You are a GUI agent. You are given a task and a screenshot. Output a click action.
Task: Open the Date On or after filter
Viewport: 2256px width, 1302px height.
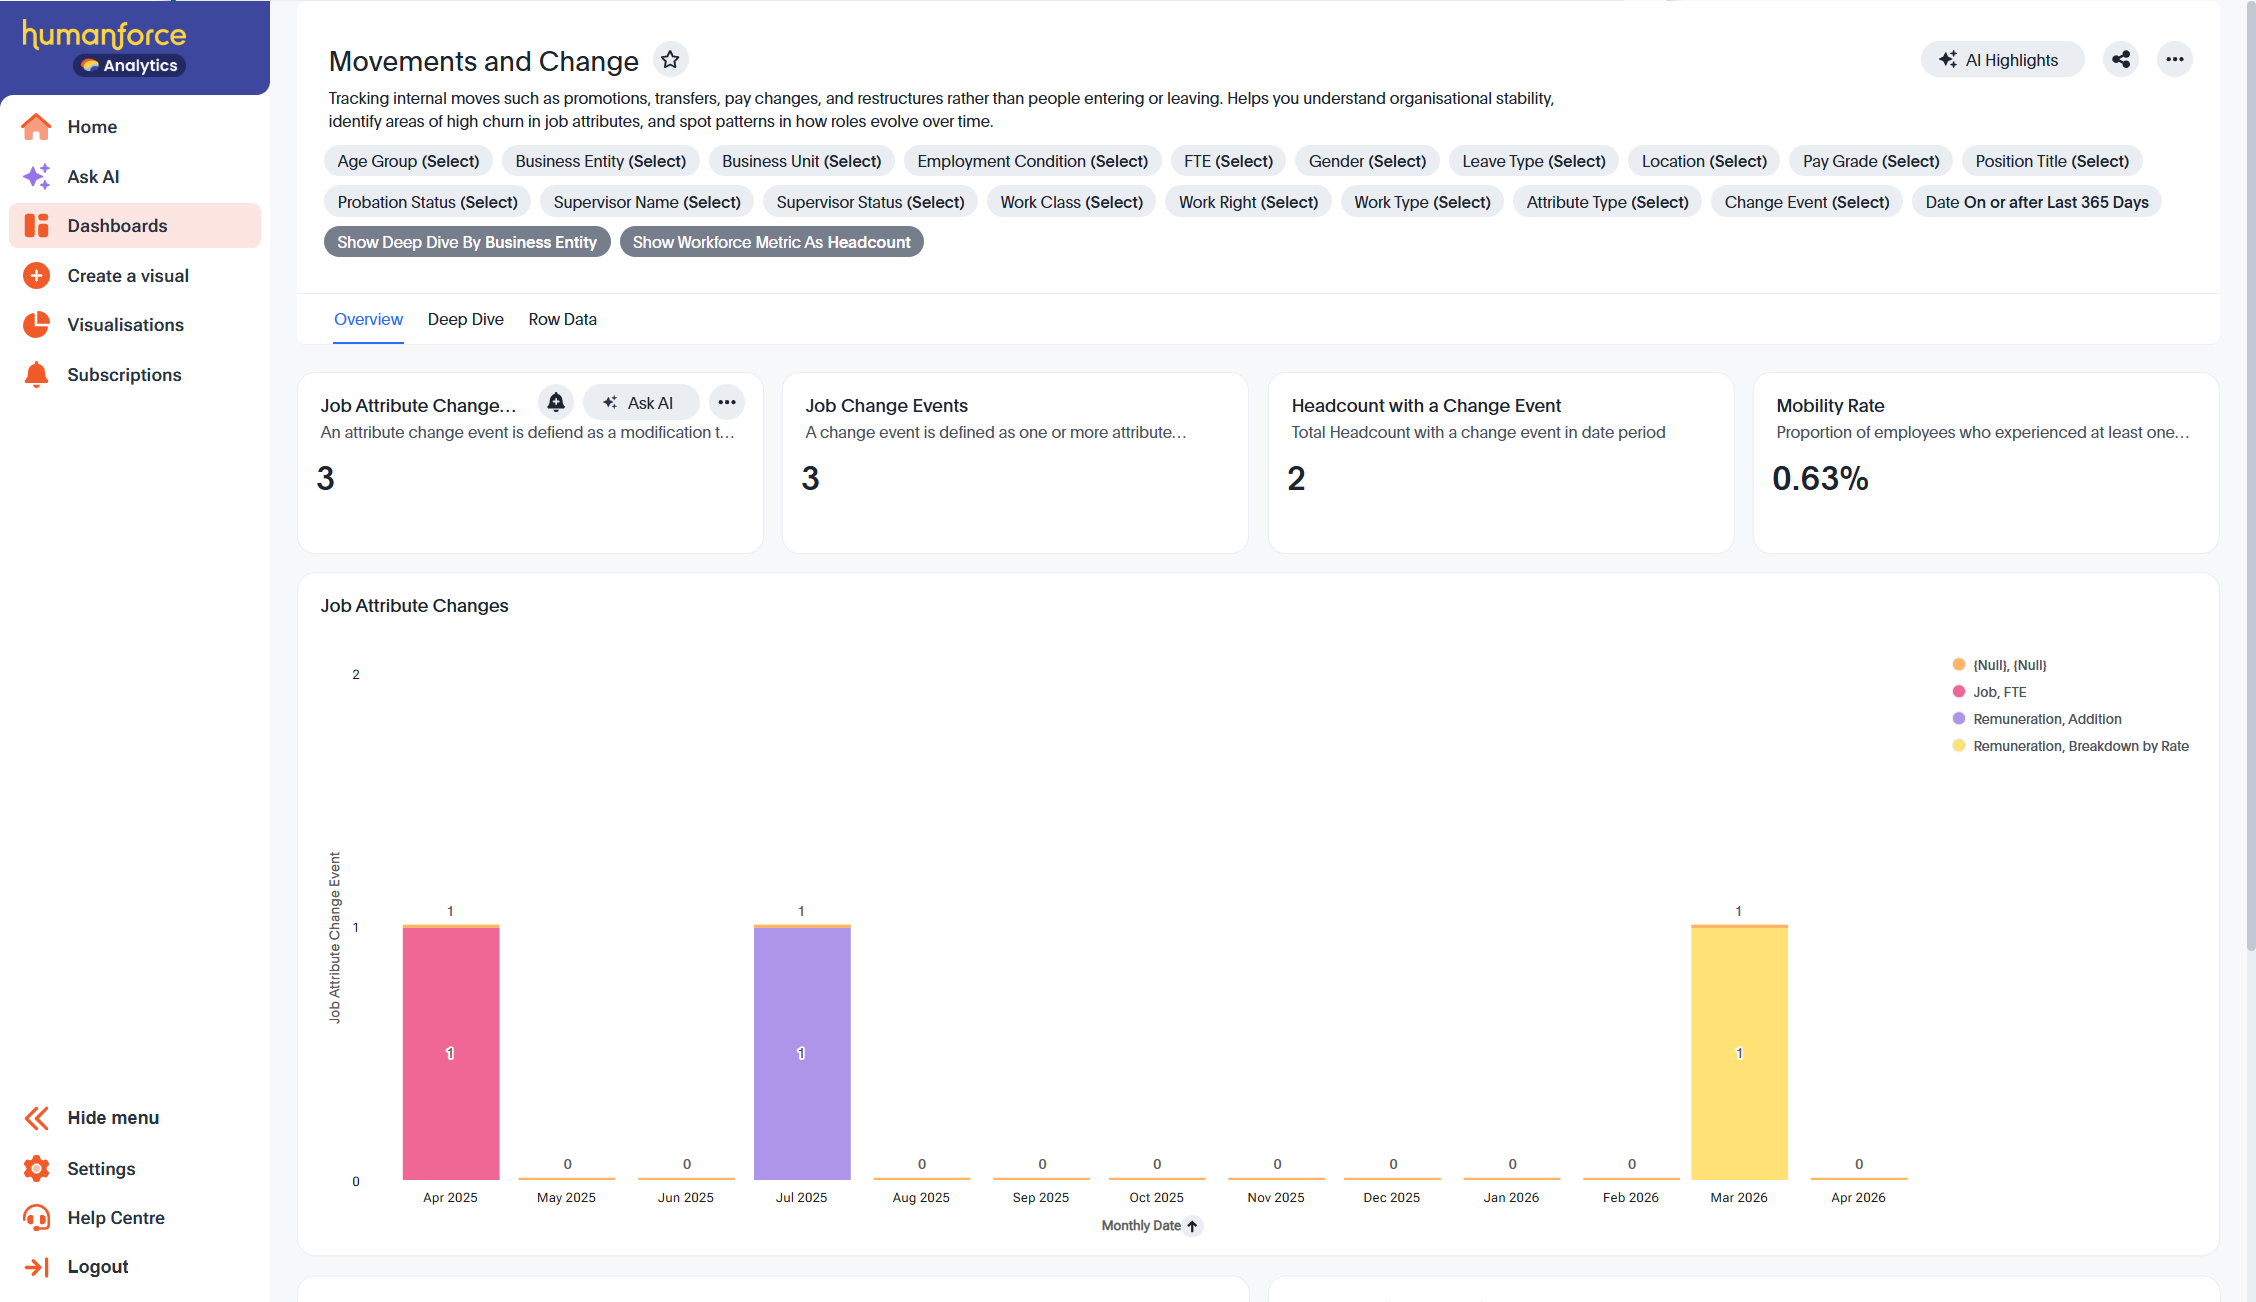(2036, 202)
